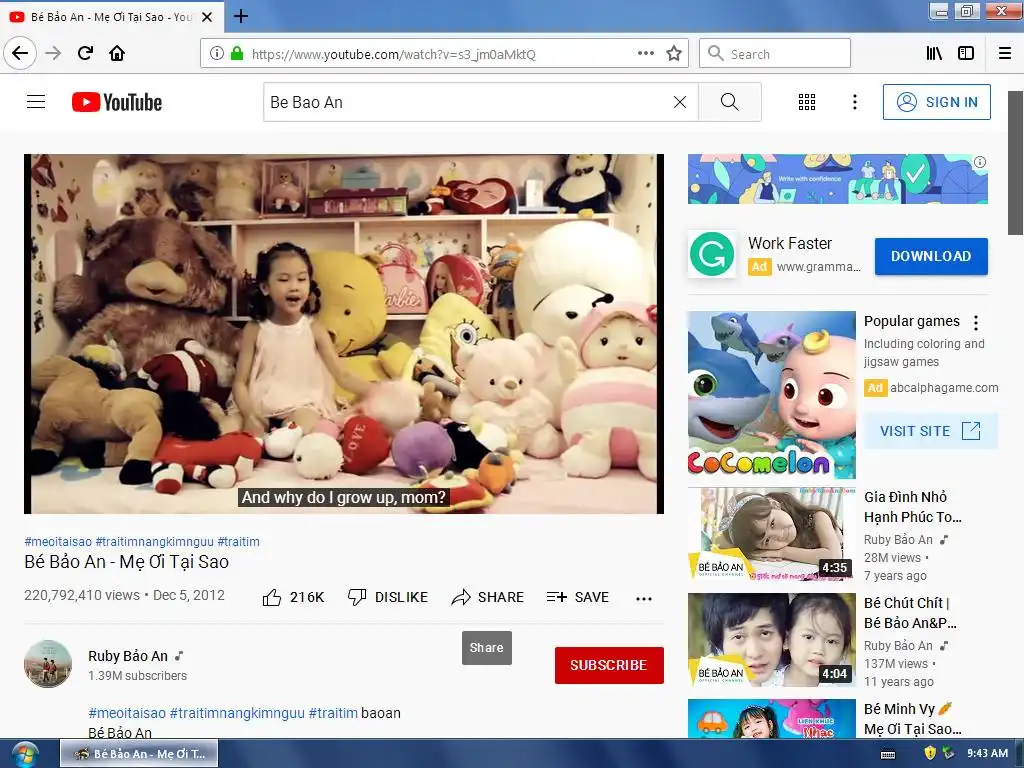Reload the current page
This screenshot has width=1024, height=768.
(x=85, y=53)
